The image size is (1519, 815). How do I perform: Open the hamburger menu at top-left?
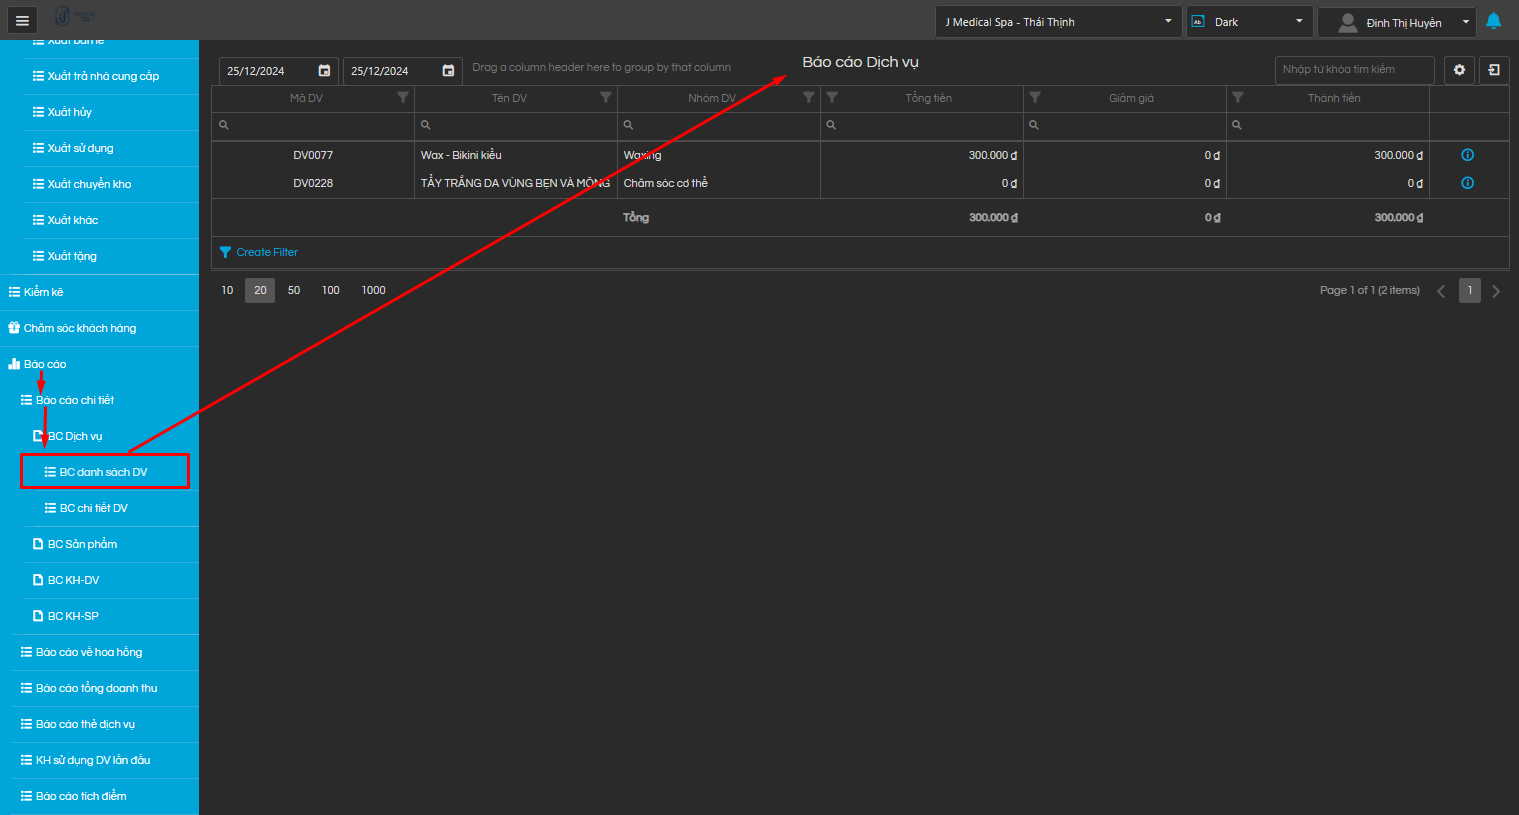click(22, 20)
